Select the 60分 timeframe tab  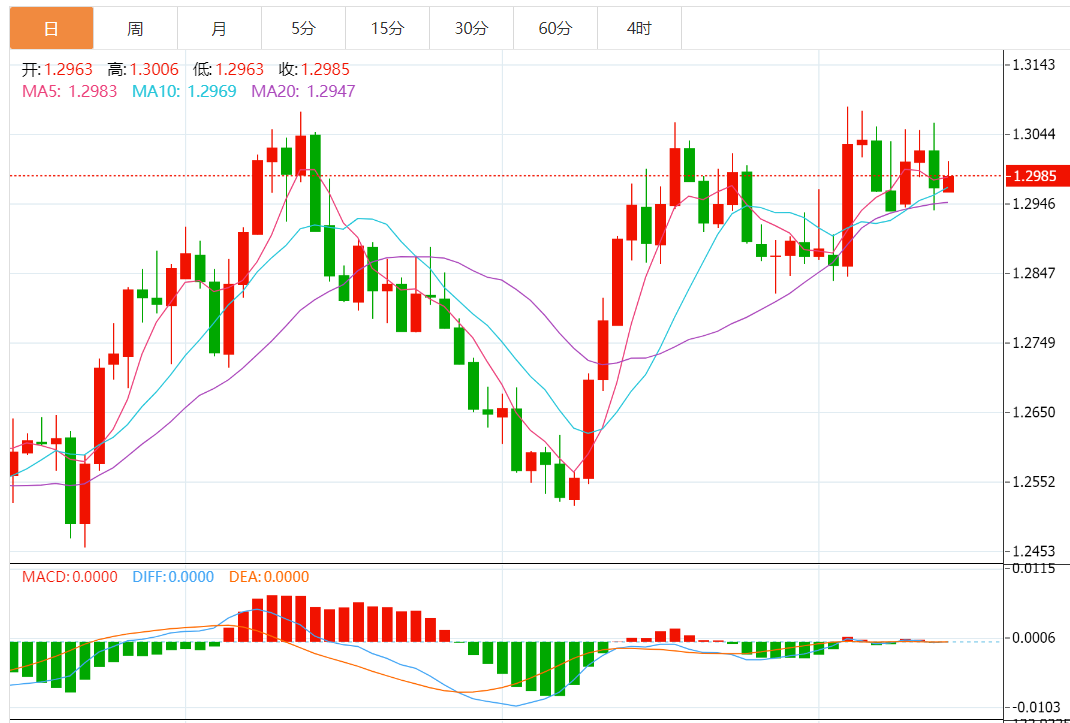coord(555,29)
